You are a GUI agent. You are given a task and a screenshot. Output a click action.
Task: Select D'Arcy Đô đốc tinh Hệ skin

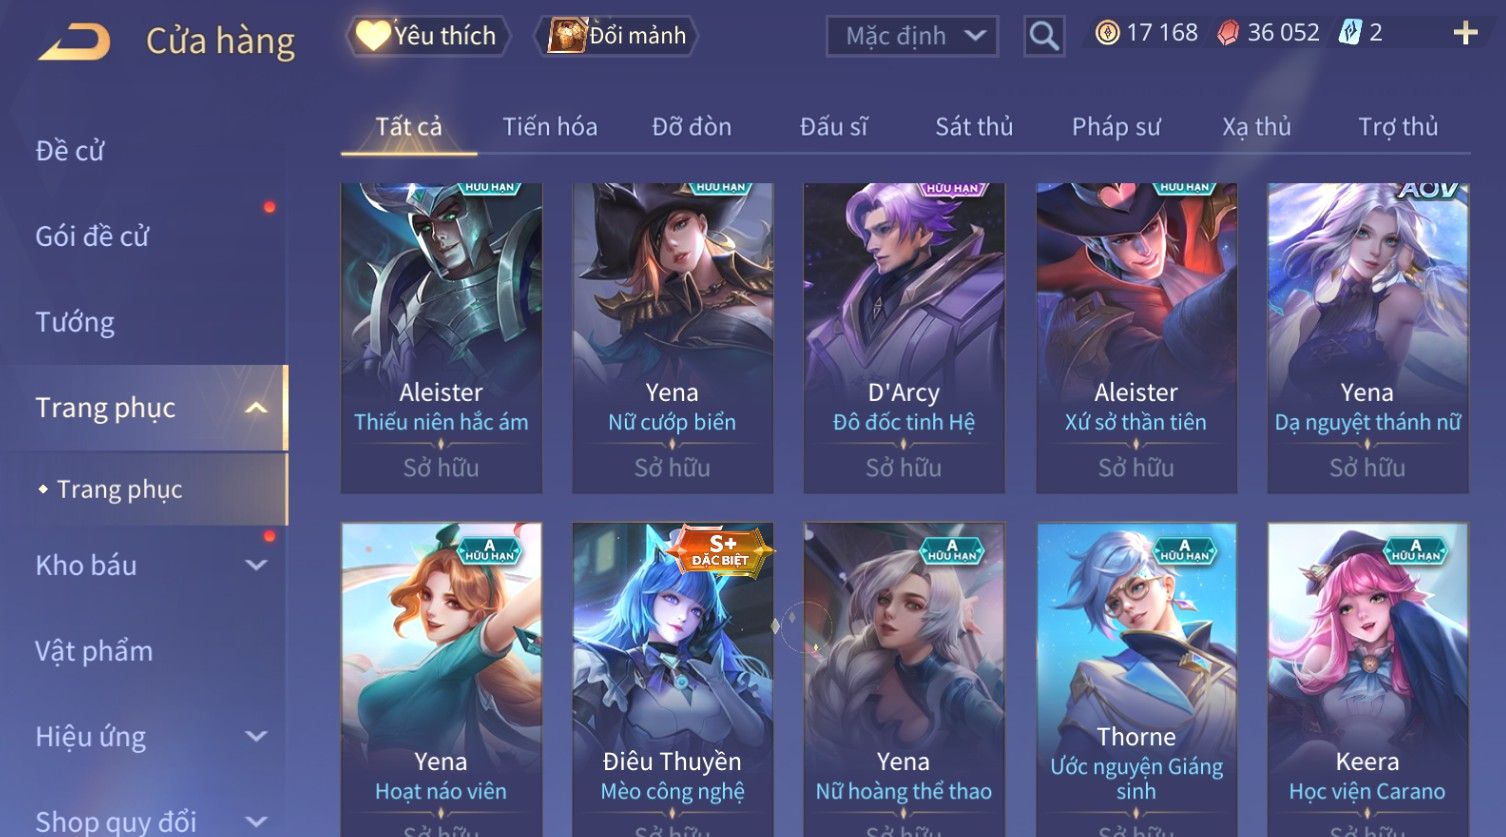point(904,337)
